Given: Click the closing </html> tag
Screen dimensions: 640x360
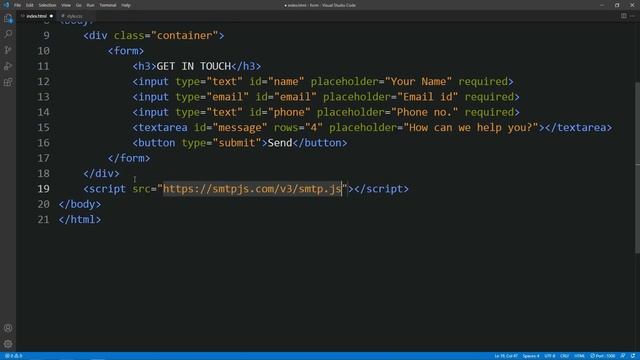Looking at the screenshot, I should [80, 220].
